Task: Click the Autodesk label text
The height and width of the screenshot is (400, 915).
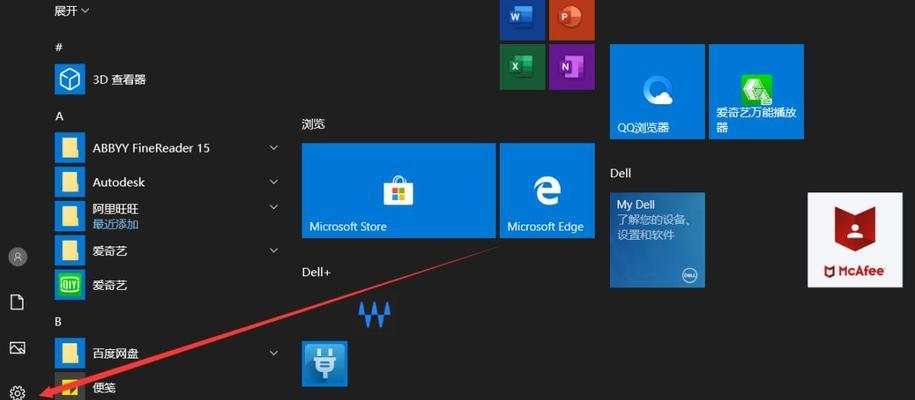Action: (118, 182)
